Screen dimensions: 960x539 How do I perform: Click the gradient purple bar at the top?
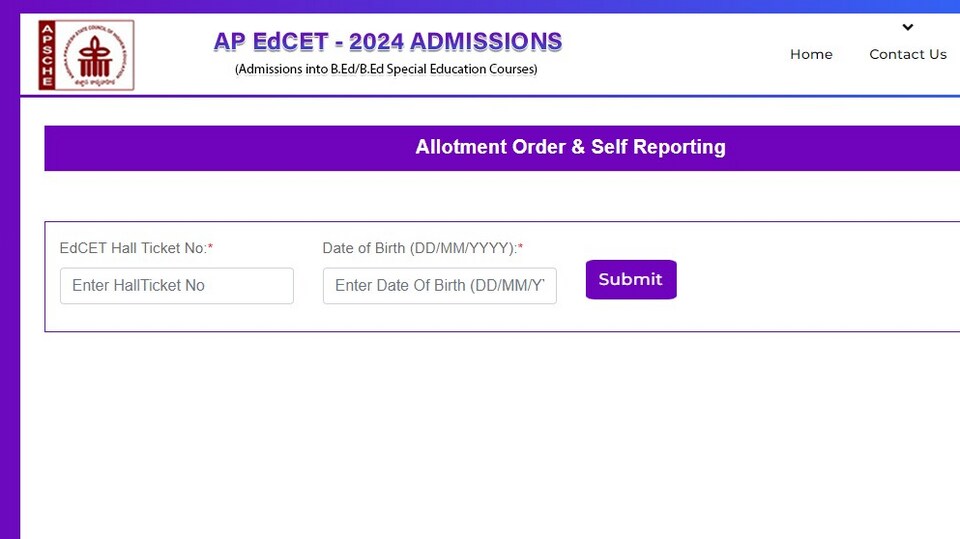tap(480, 6)
